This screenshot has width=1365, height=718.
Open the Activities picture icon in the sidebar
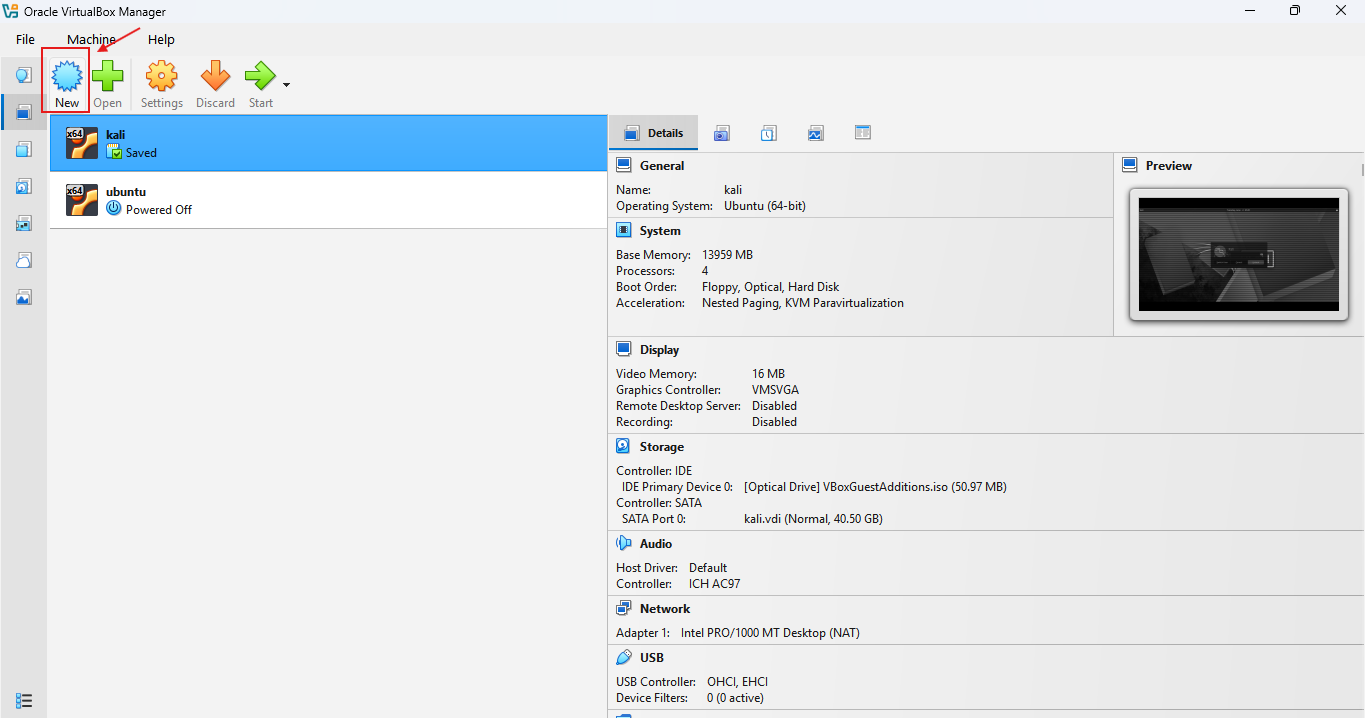click(x=23, y=297)
